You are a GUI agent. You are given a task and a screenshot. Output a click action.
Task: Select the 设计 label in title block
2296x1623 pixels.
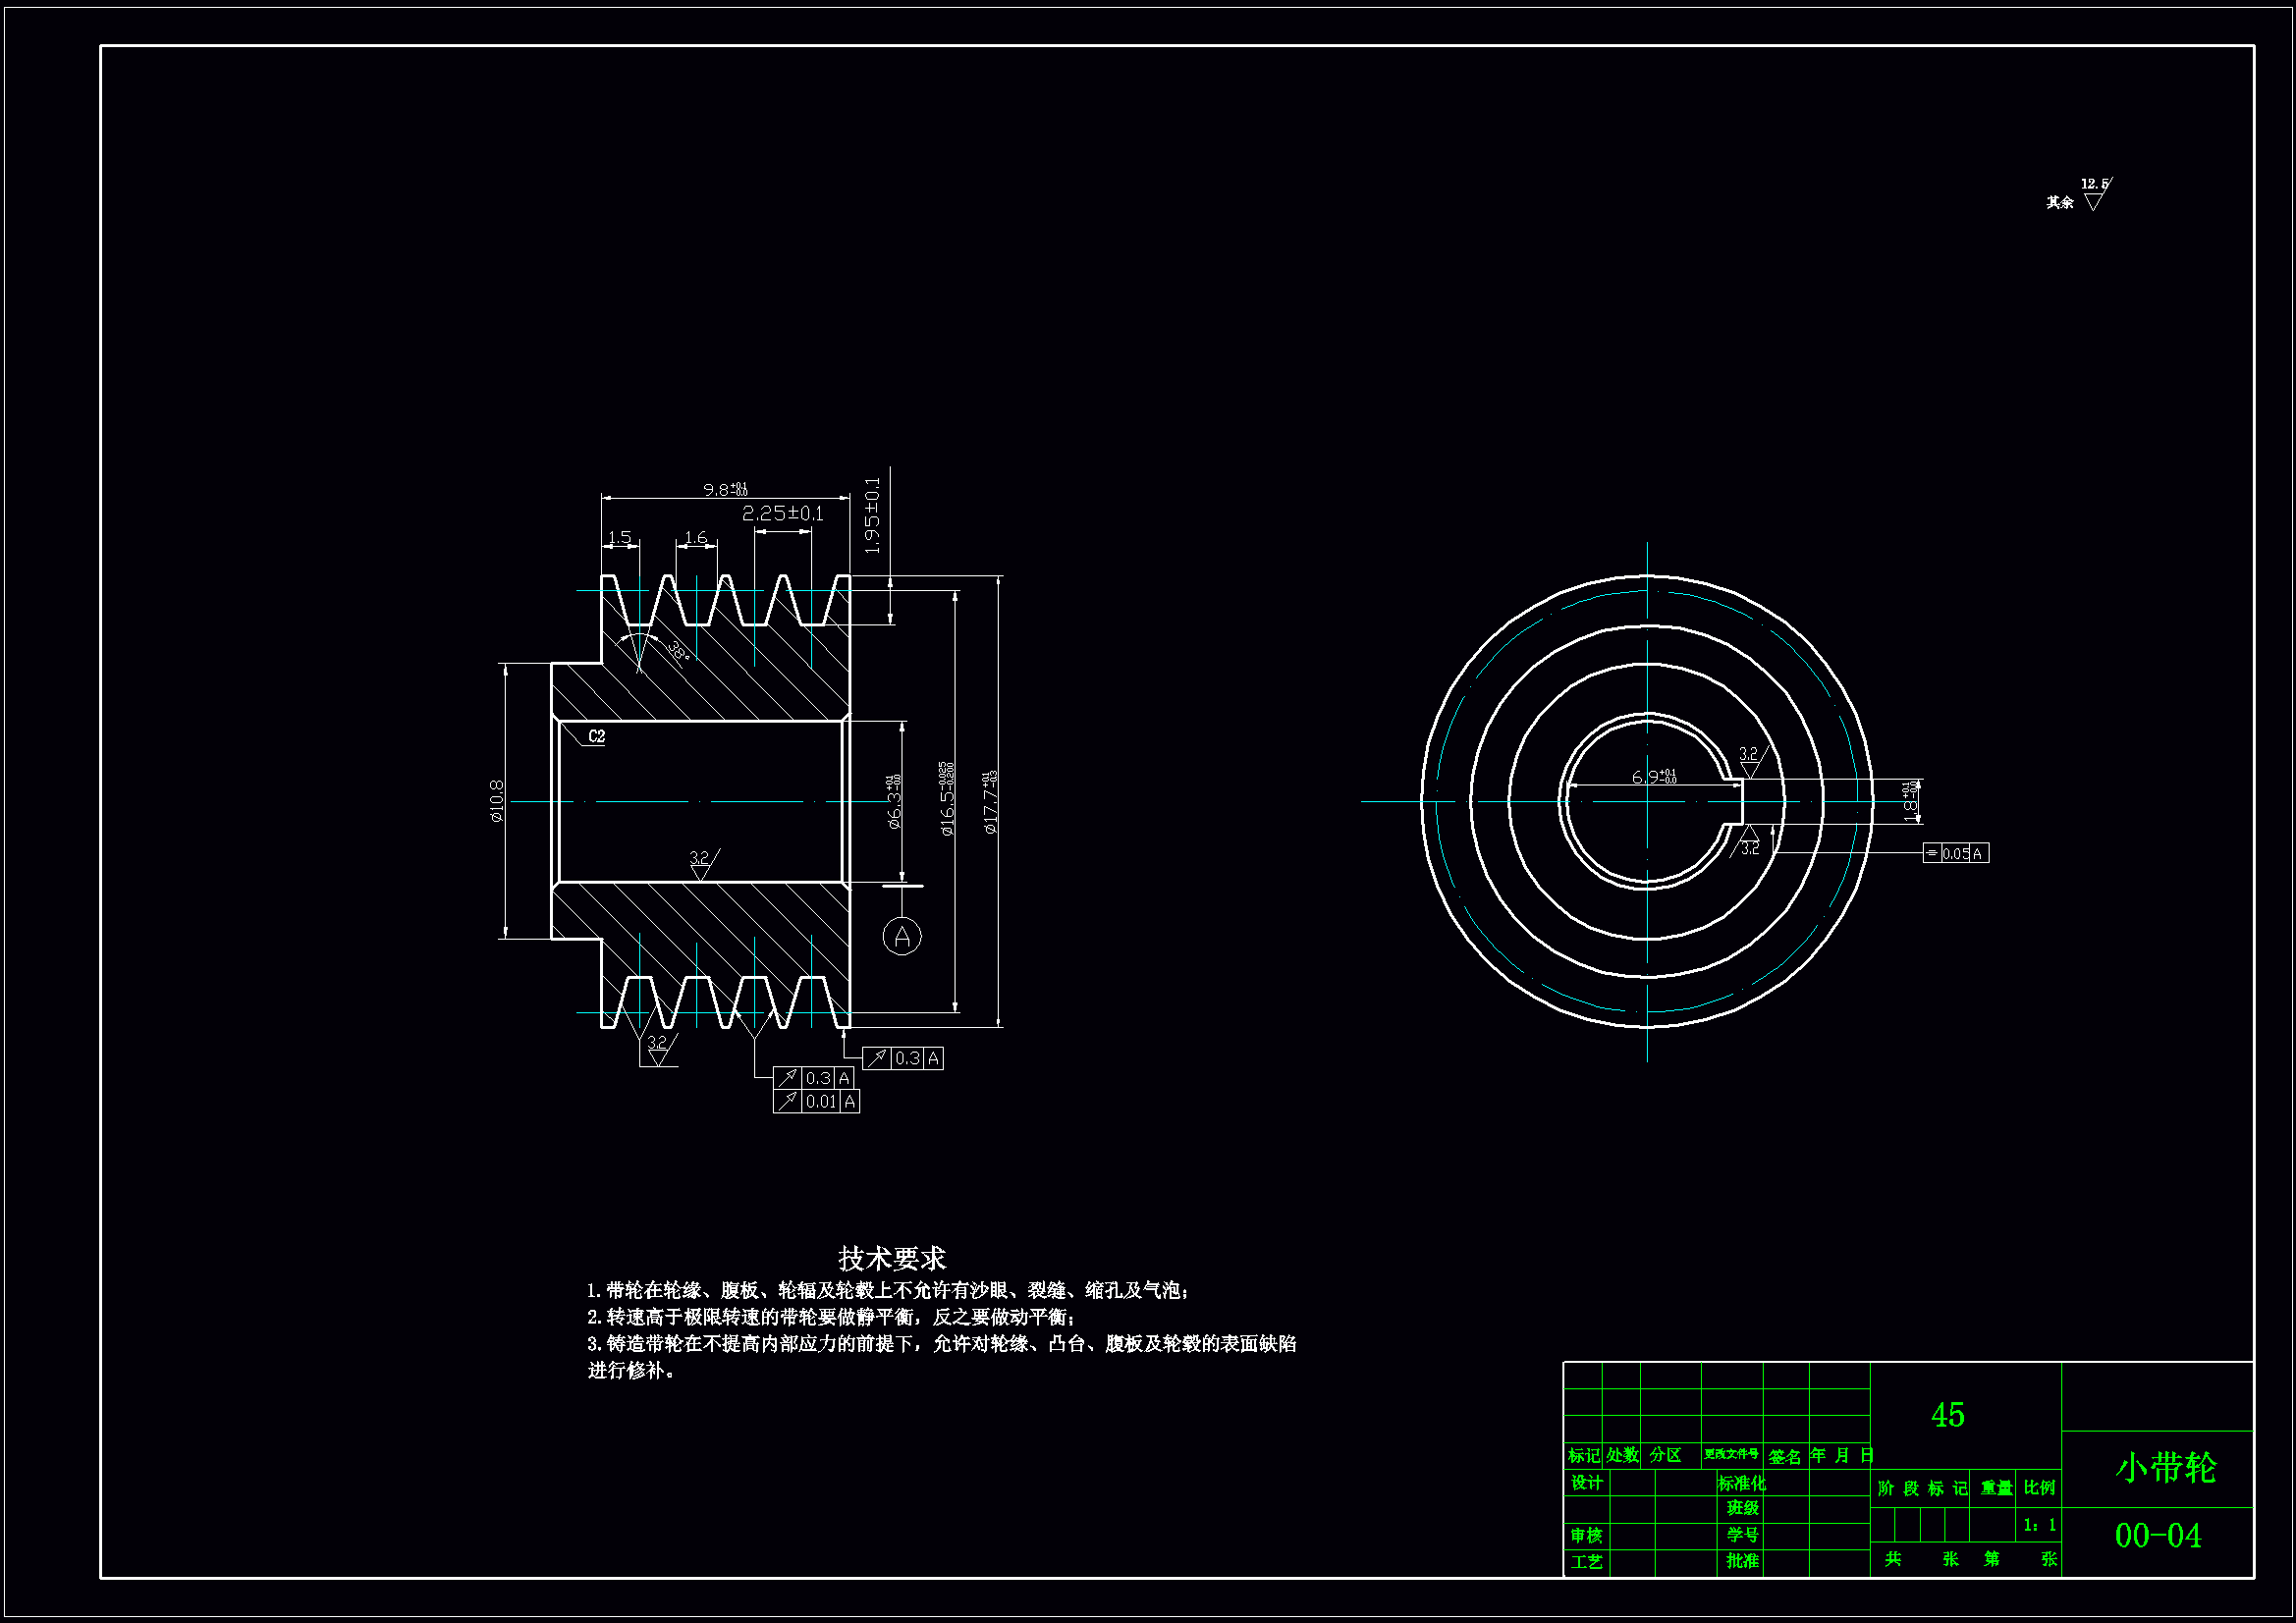point(1586,1483)
